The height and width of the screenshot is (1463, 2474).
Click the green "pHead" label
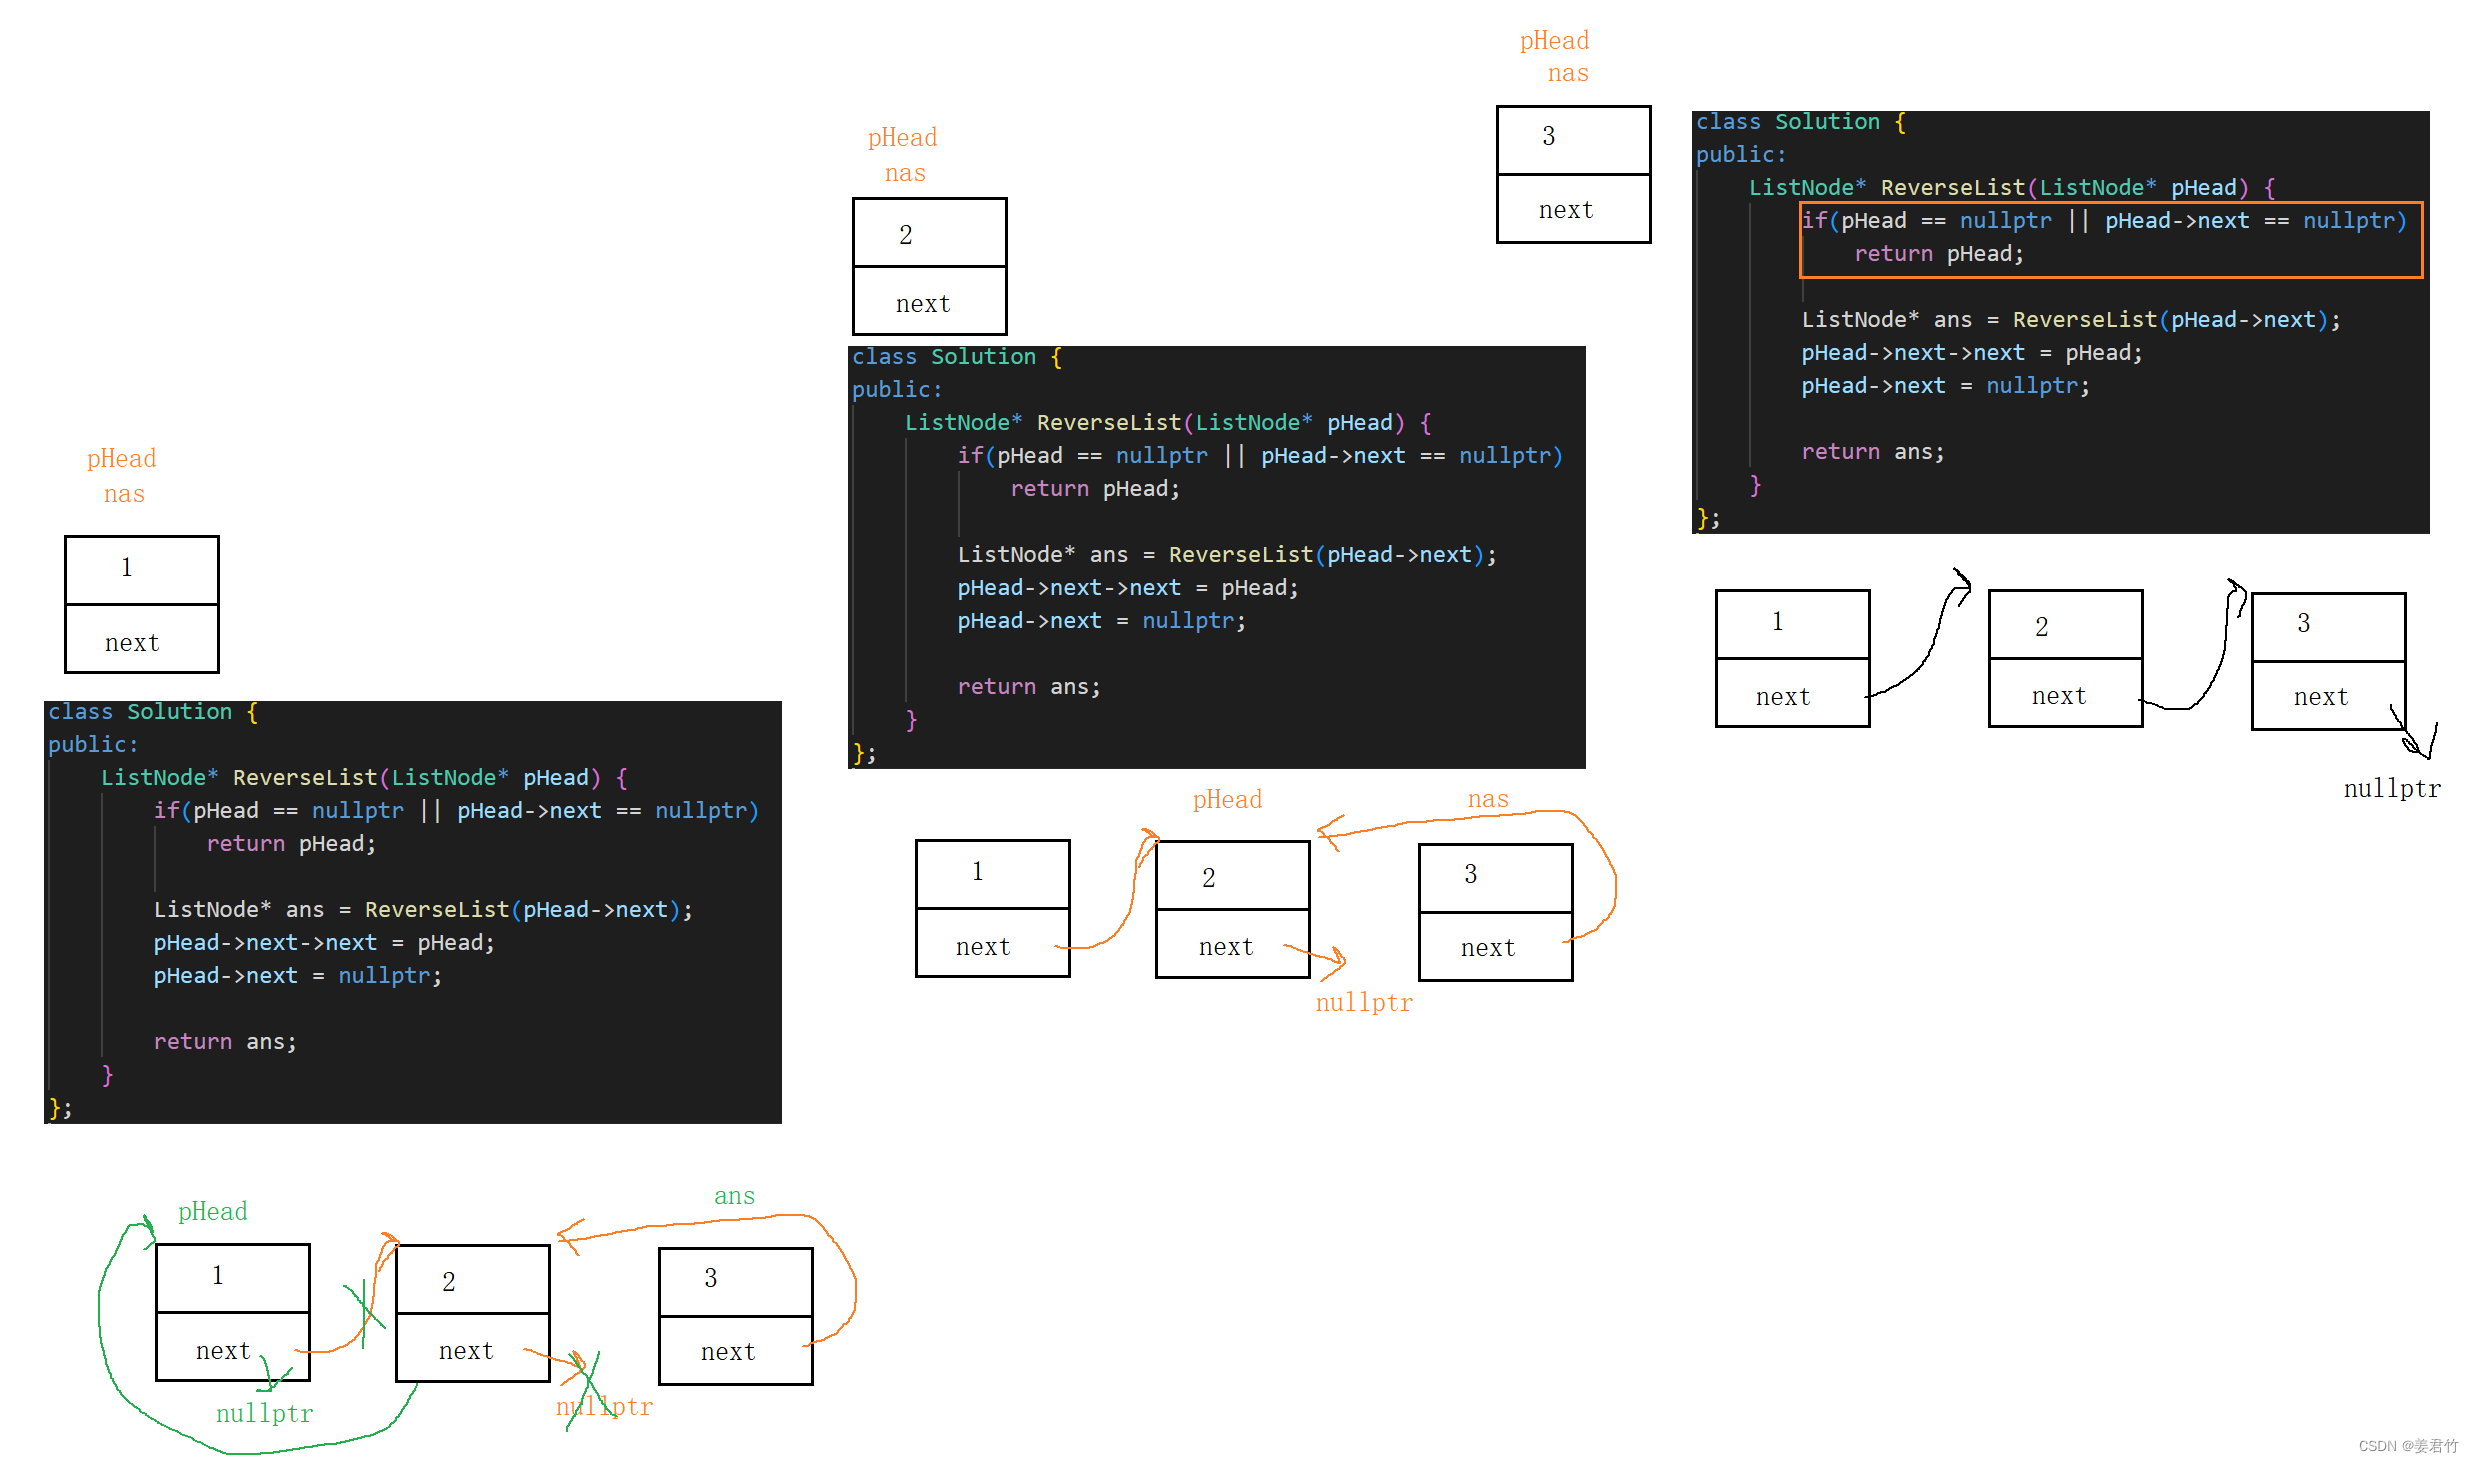[x=212, y=1212]
